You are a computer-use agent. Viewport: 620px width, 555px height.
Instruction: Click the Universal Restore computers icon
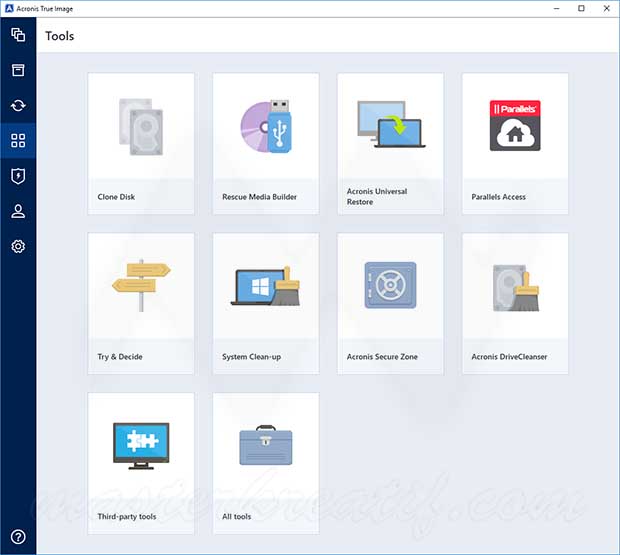click(391, 124)
